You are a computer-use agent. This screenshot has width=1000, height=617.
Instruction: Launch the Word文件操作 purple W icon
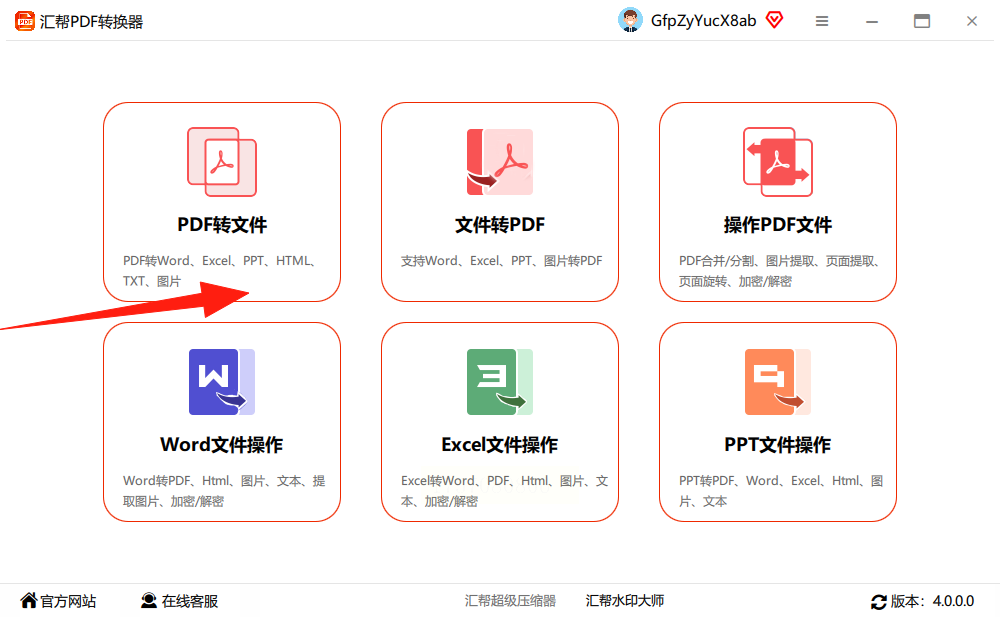(222, 382)
